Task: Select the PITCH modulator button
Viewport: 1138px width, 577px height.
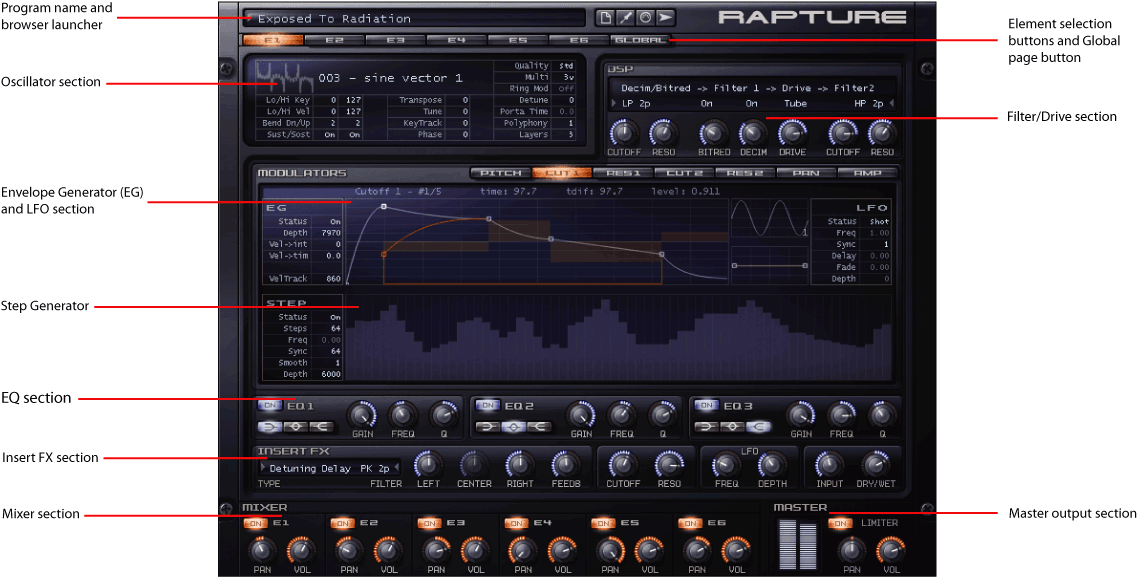Action: pyautogui.click(x=501, y=173)
